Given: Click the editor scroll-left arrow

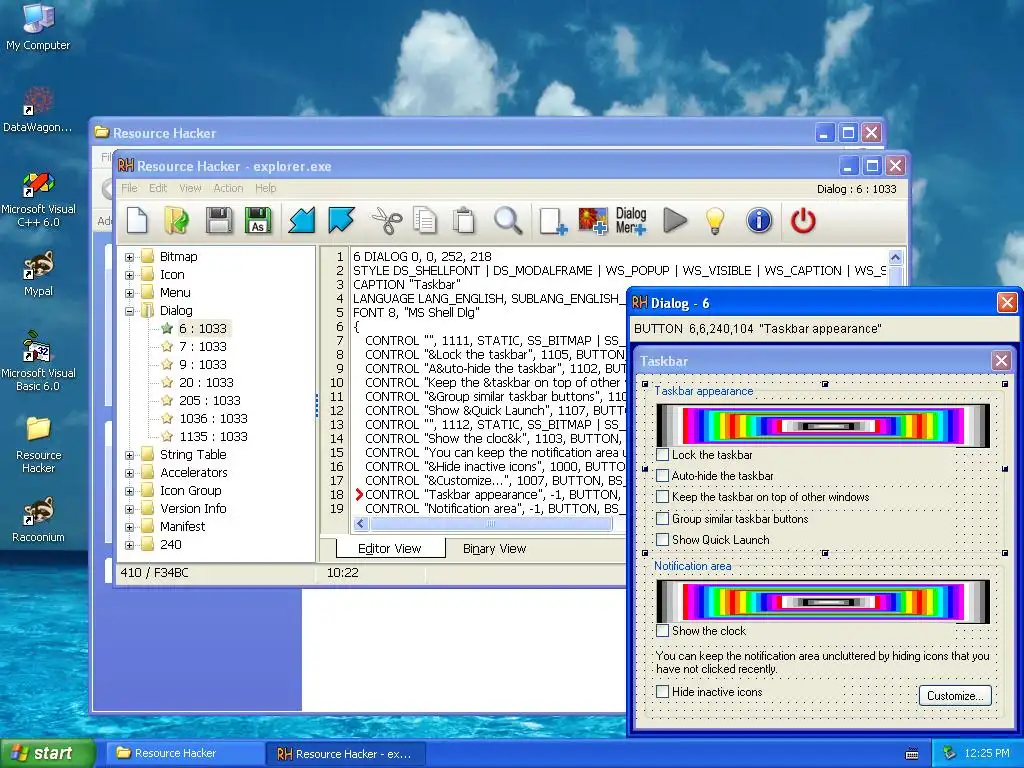Looking at the screenshot, I should click(360, 524).
